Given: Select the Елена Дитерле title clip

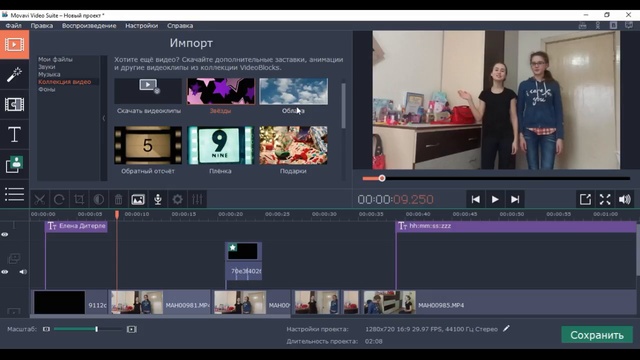Looking at the screenshot, I should (76, 226).
